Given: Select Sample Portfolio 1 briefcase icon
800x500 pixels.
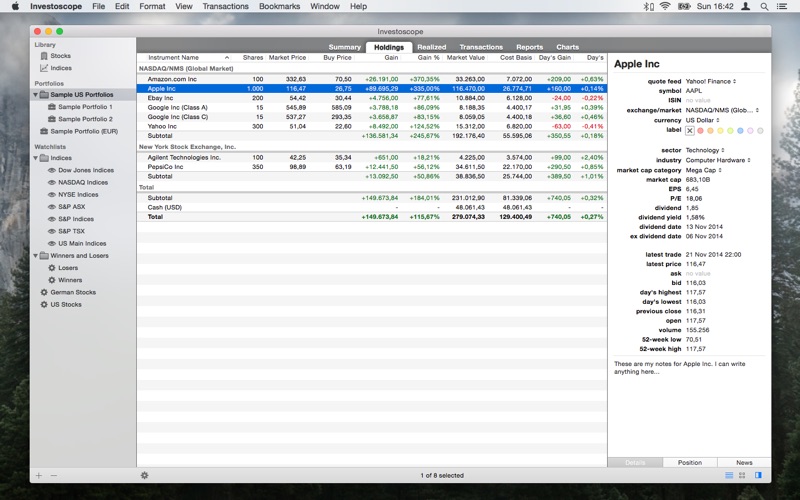Looking at the screenshot, I should click(x=52, y=107).
